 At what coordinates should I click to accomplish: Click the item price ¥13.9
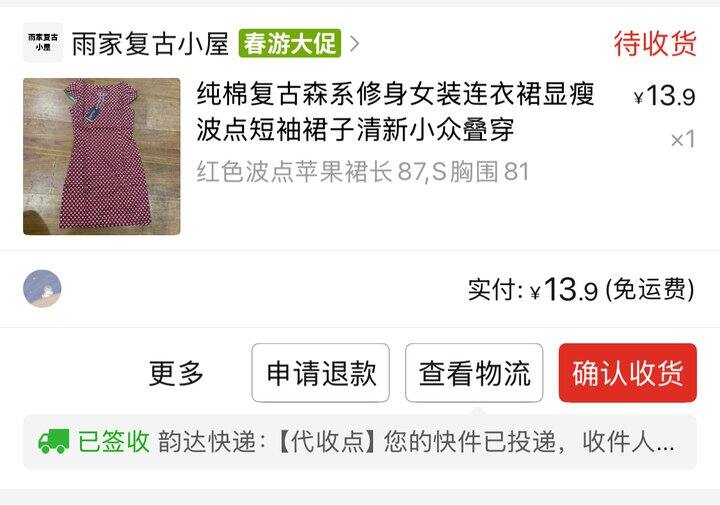(x=664, y=96)
